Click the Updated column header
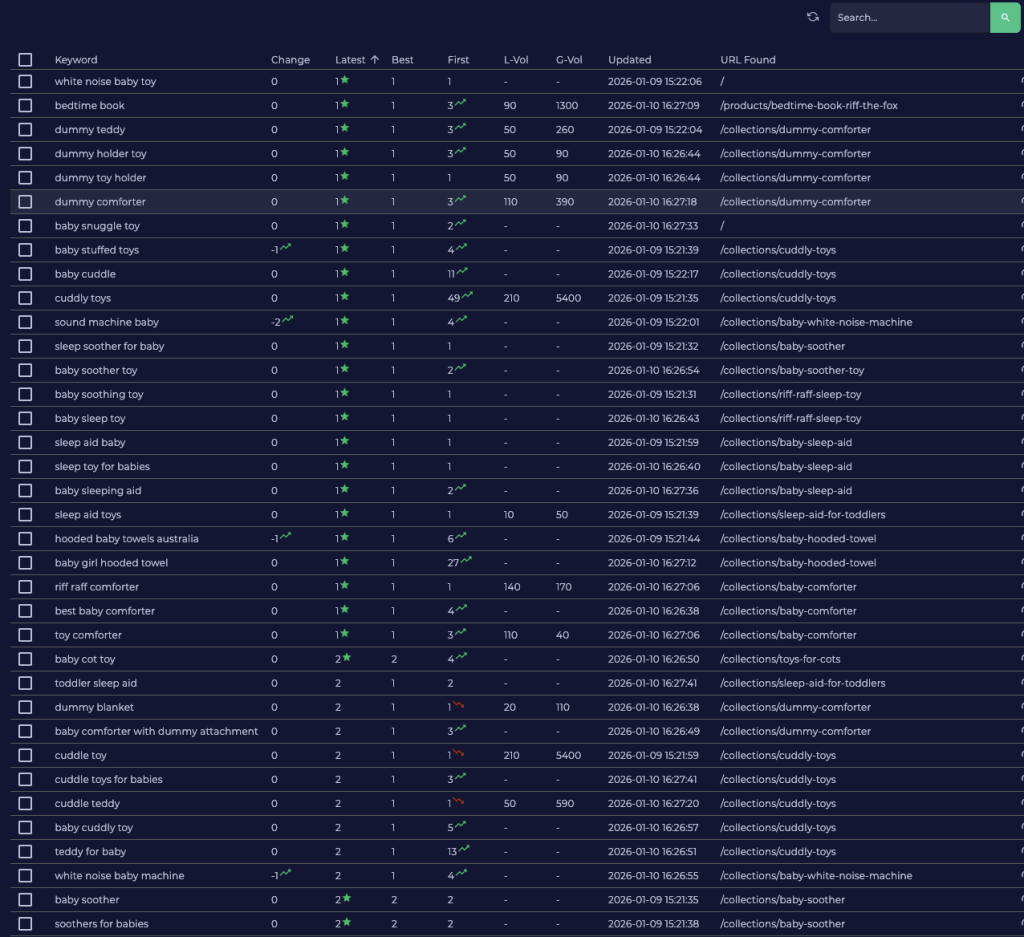The image size is (1024, 937). 629,60
